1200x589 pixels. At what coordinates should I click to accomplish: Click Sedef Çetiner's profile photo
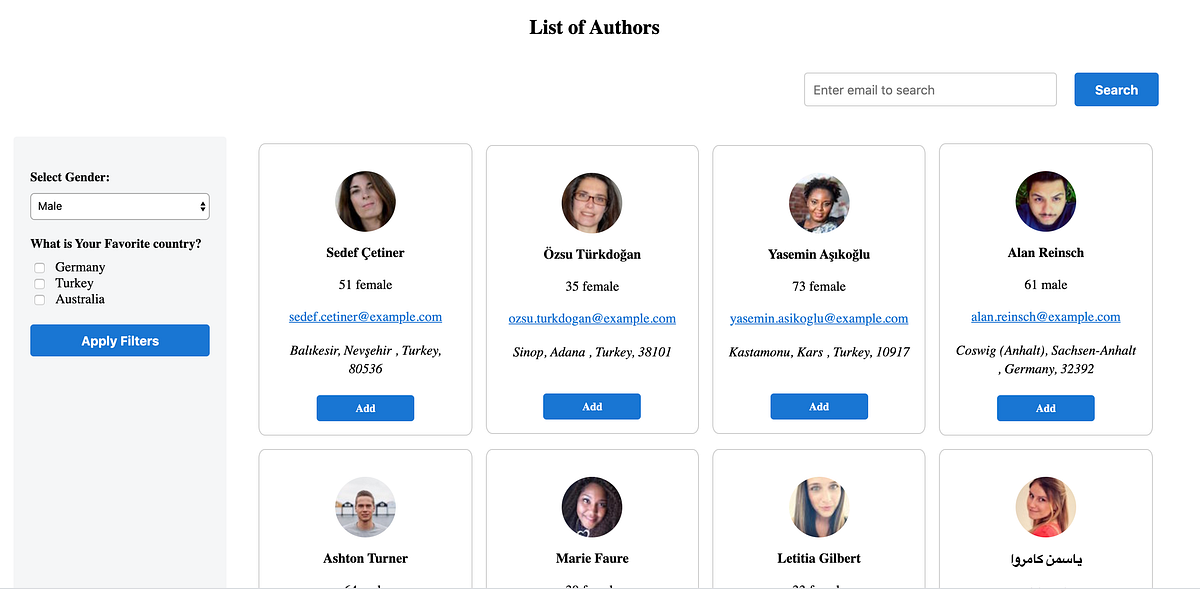point(365,202)
